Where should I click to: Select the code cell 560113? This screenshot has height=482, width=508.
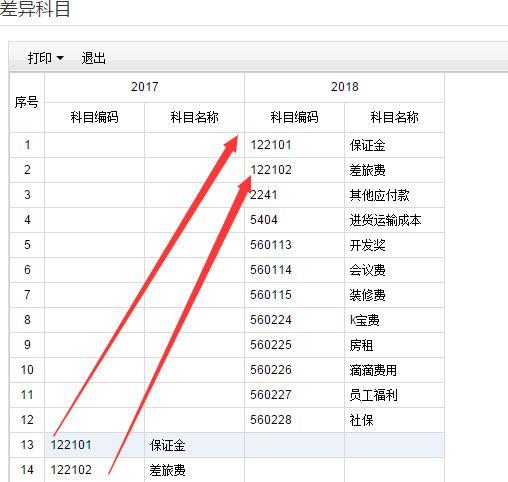[x=294, y=245]
